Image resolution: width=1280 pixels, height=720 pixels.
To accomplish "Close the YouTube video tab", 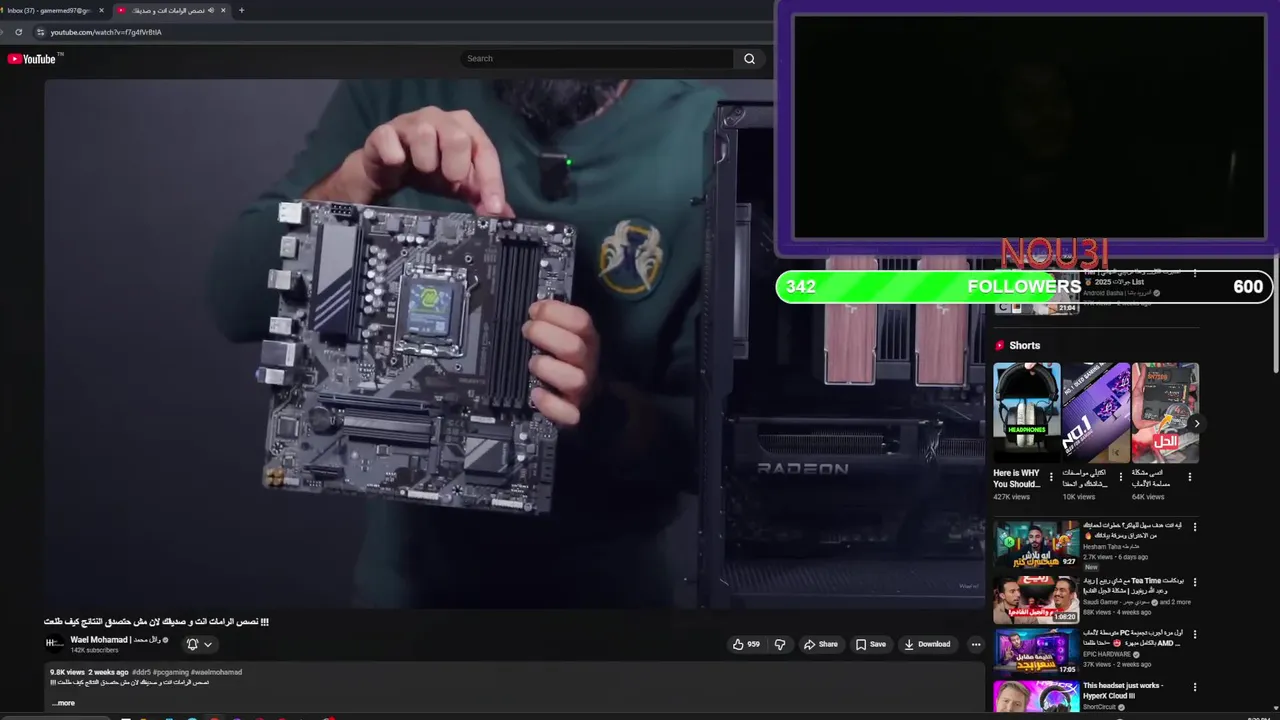I will click(223, 10).
